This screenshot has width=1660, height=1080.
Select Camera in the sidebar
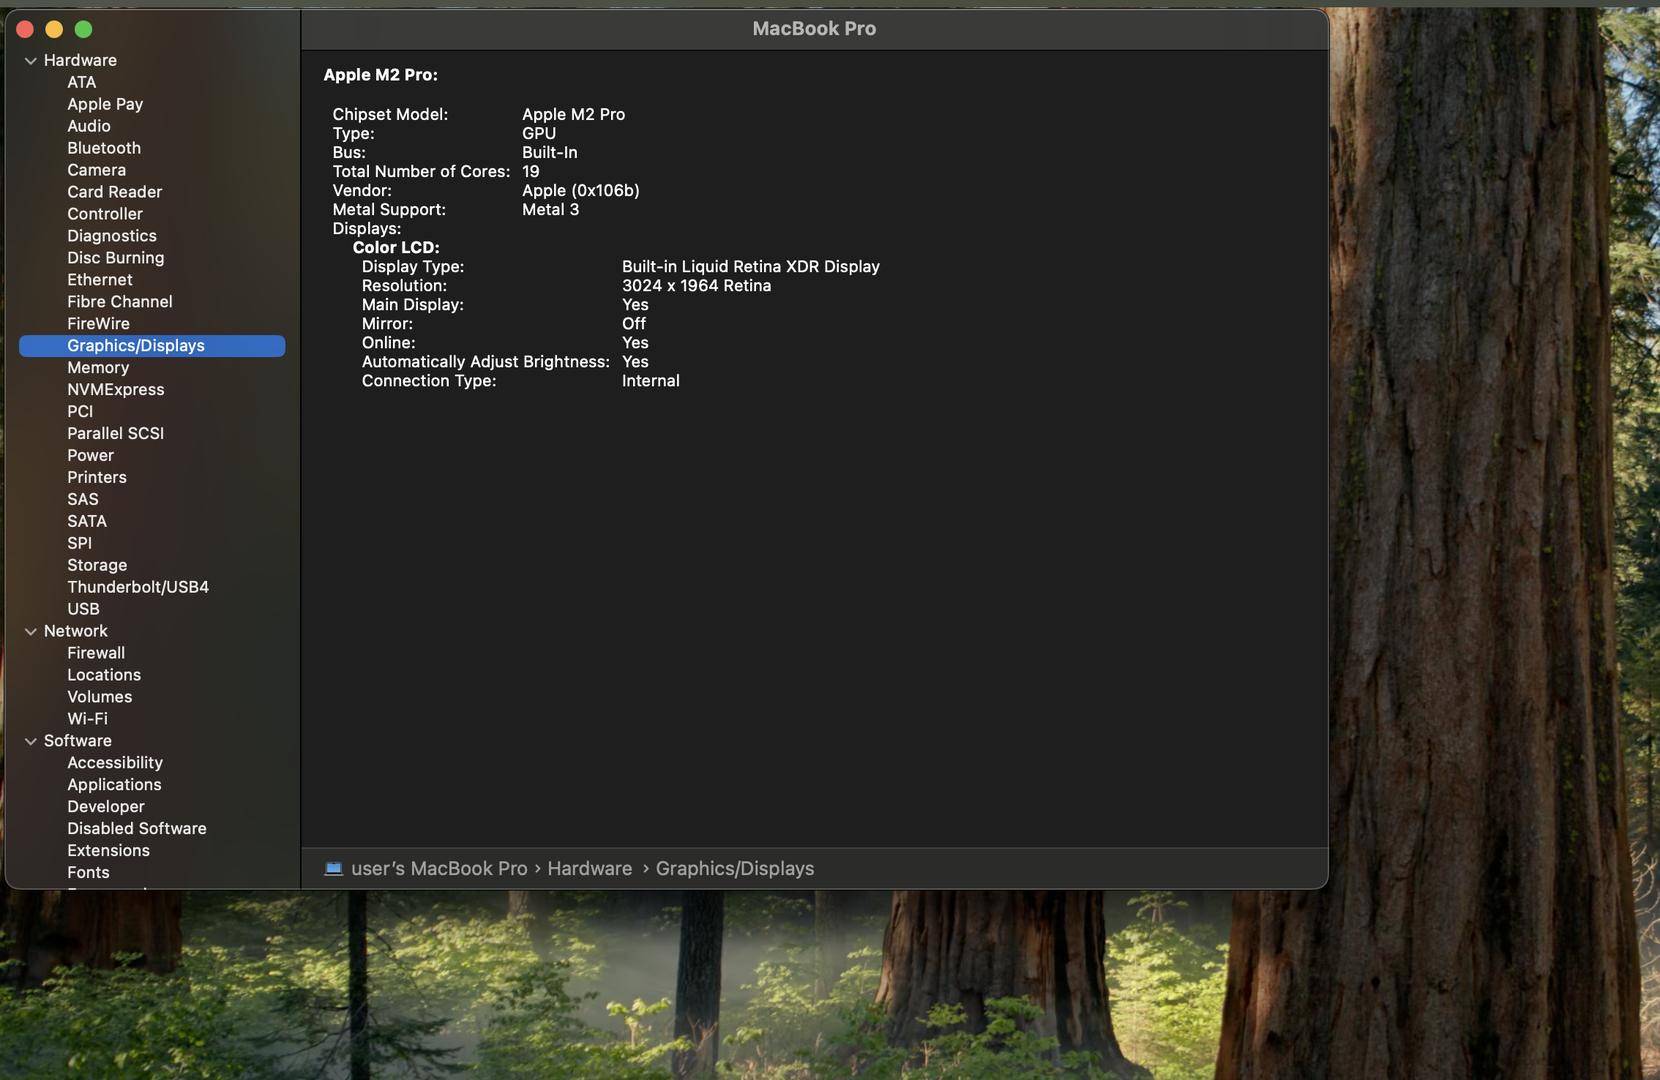[97, 171]
